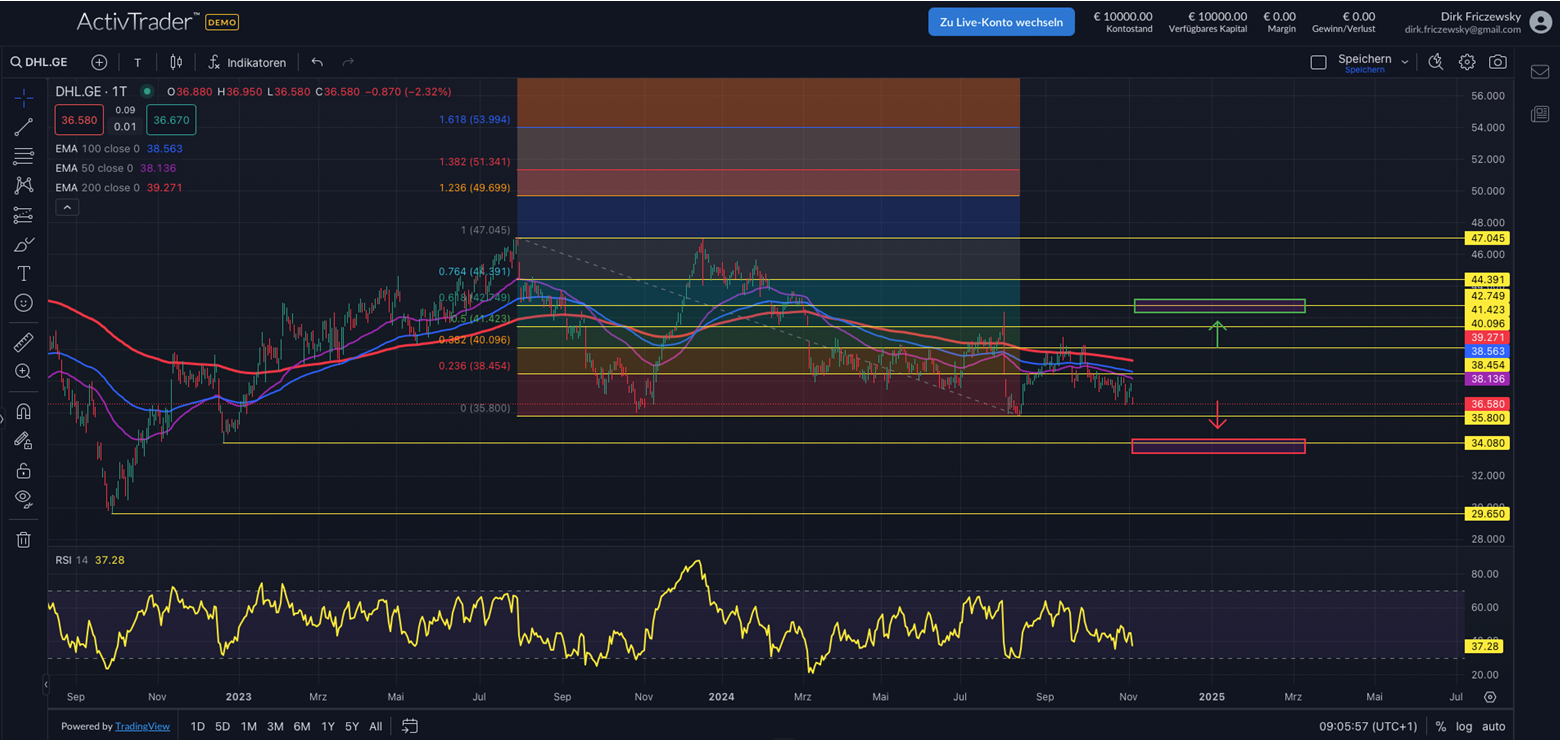Select the 1Y time range

click(x=327, y=727)
